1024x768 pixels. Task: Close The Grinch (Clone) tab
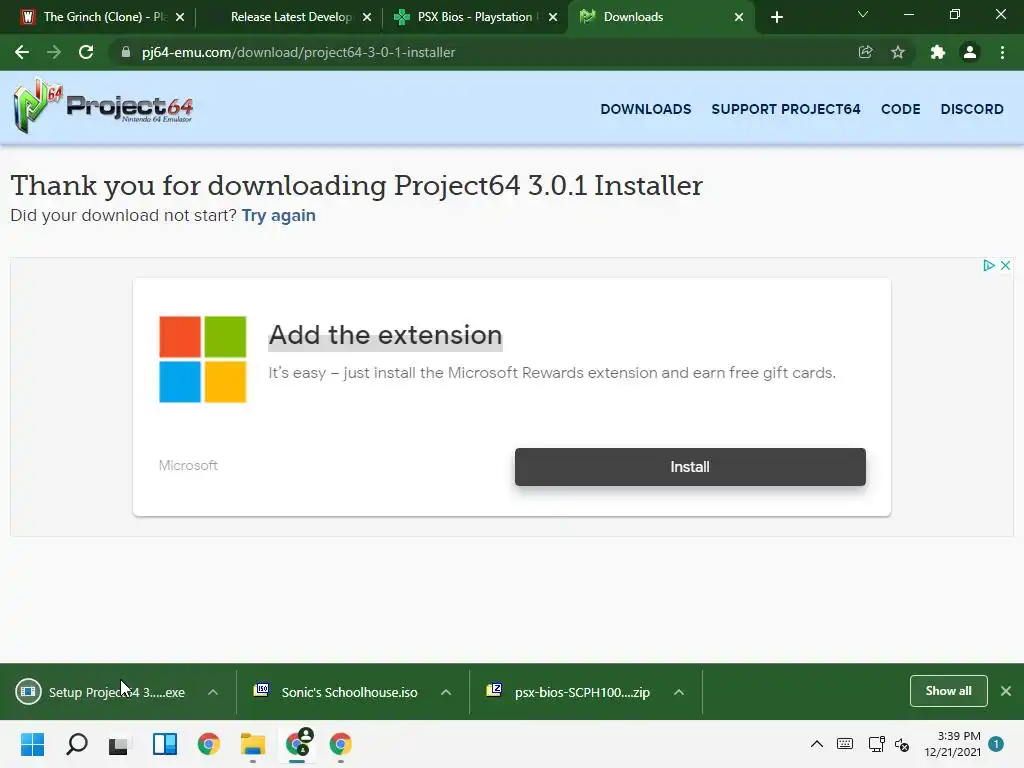click(180, 17)
